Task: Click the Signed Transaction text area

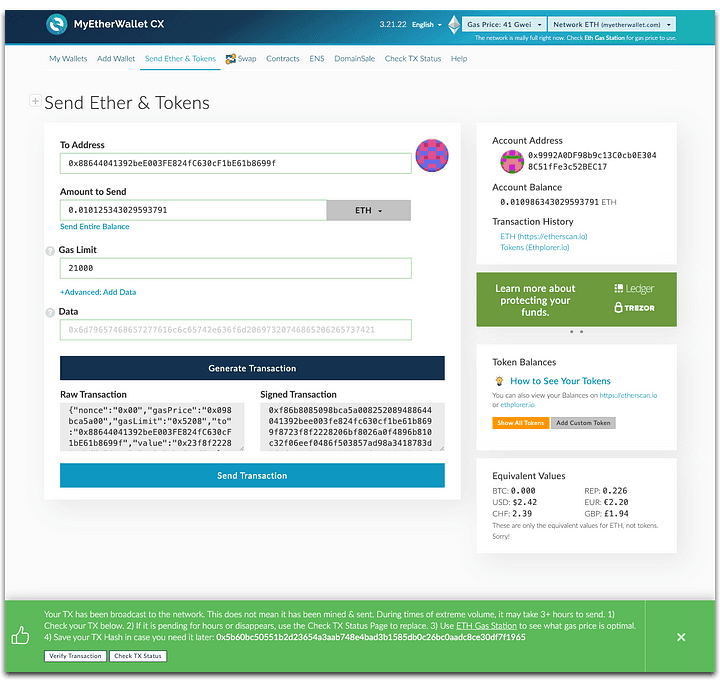Action: coord(352,427)
